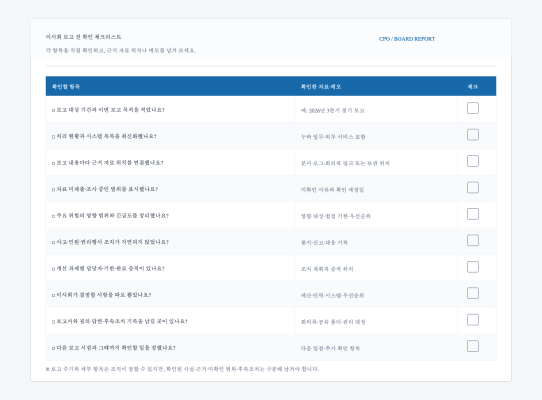542x400 pixels.
Task: Tick the '사고·민원·권리행사 조치' row checkbox
Action: (473, 240)
